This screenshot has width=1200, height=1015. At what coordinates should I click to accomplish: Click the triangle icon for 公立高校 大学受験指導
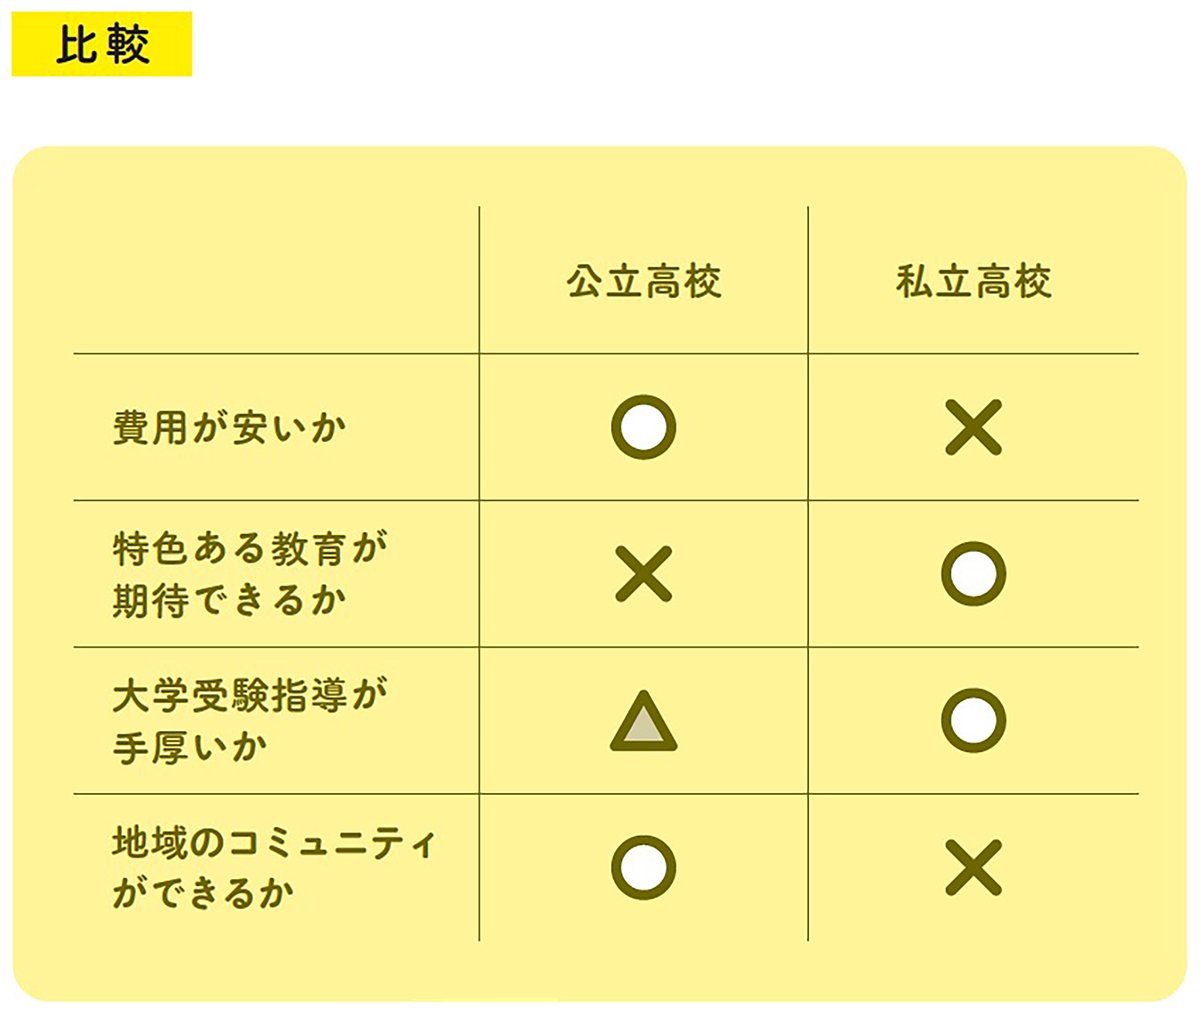[x=643, y=722]
